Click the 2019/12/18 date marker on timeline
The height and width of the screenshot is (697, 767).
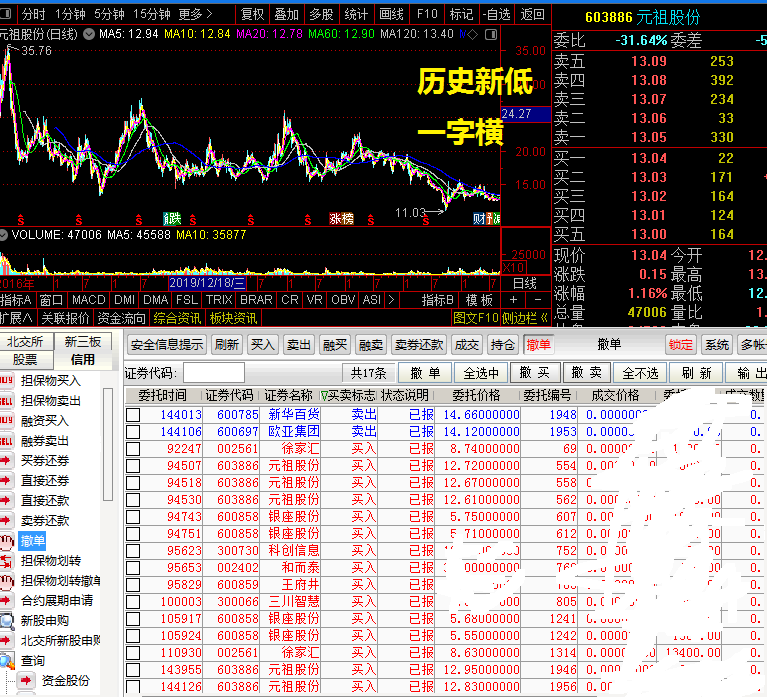[x=207, y=283]
